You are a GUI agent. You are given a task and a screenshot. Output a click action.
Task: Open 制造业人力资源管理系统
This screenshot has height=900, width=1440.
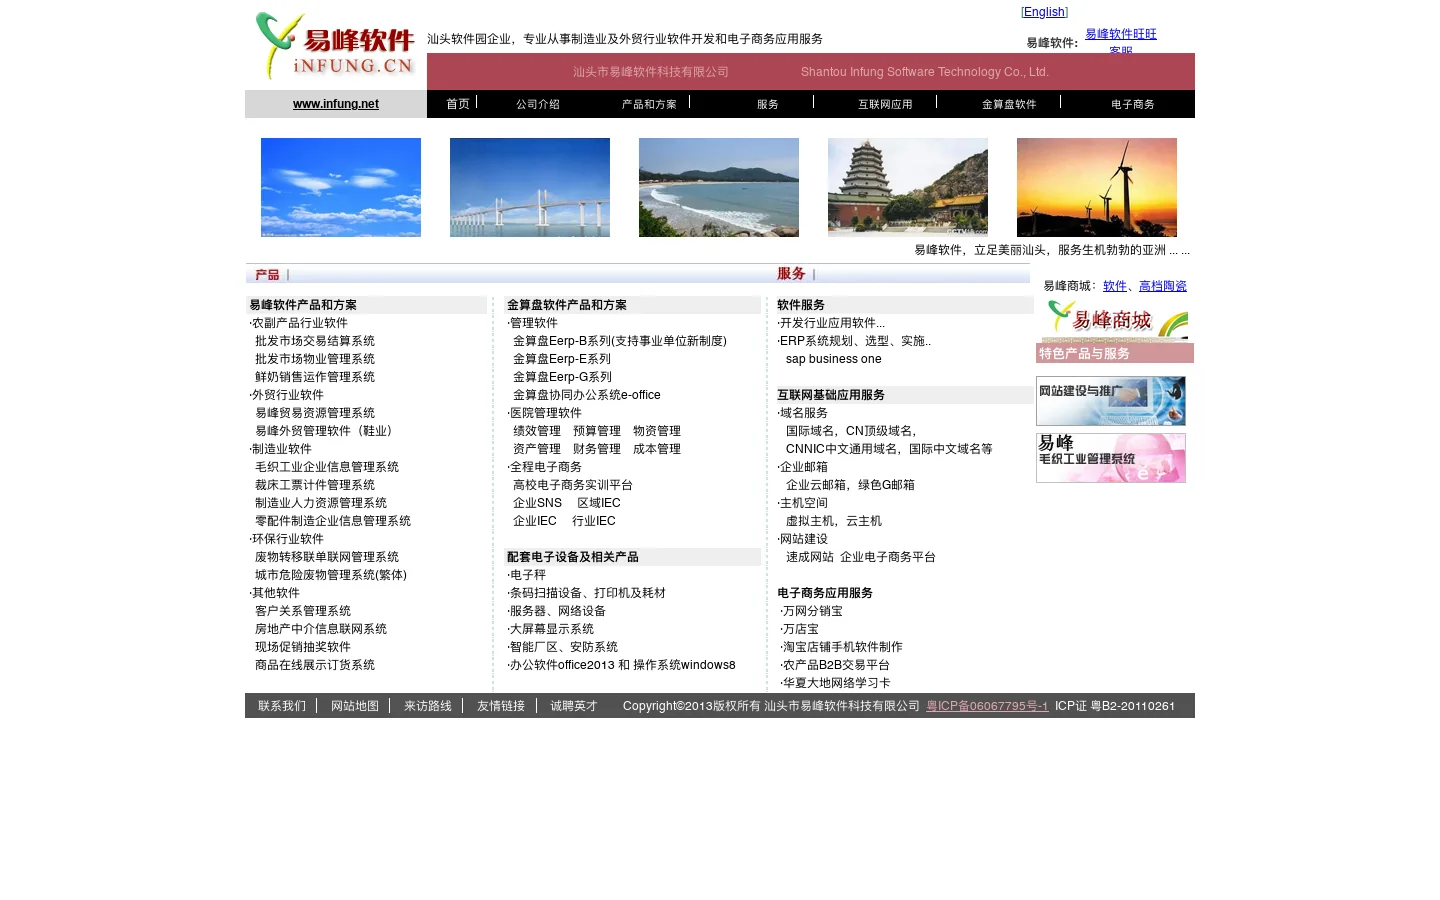pos(321,503)
